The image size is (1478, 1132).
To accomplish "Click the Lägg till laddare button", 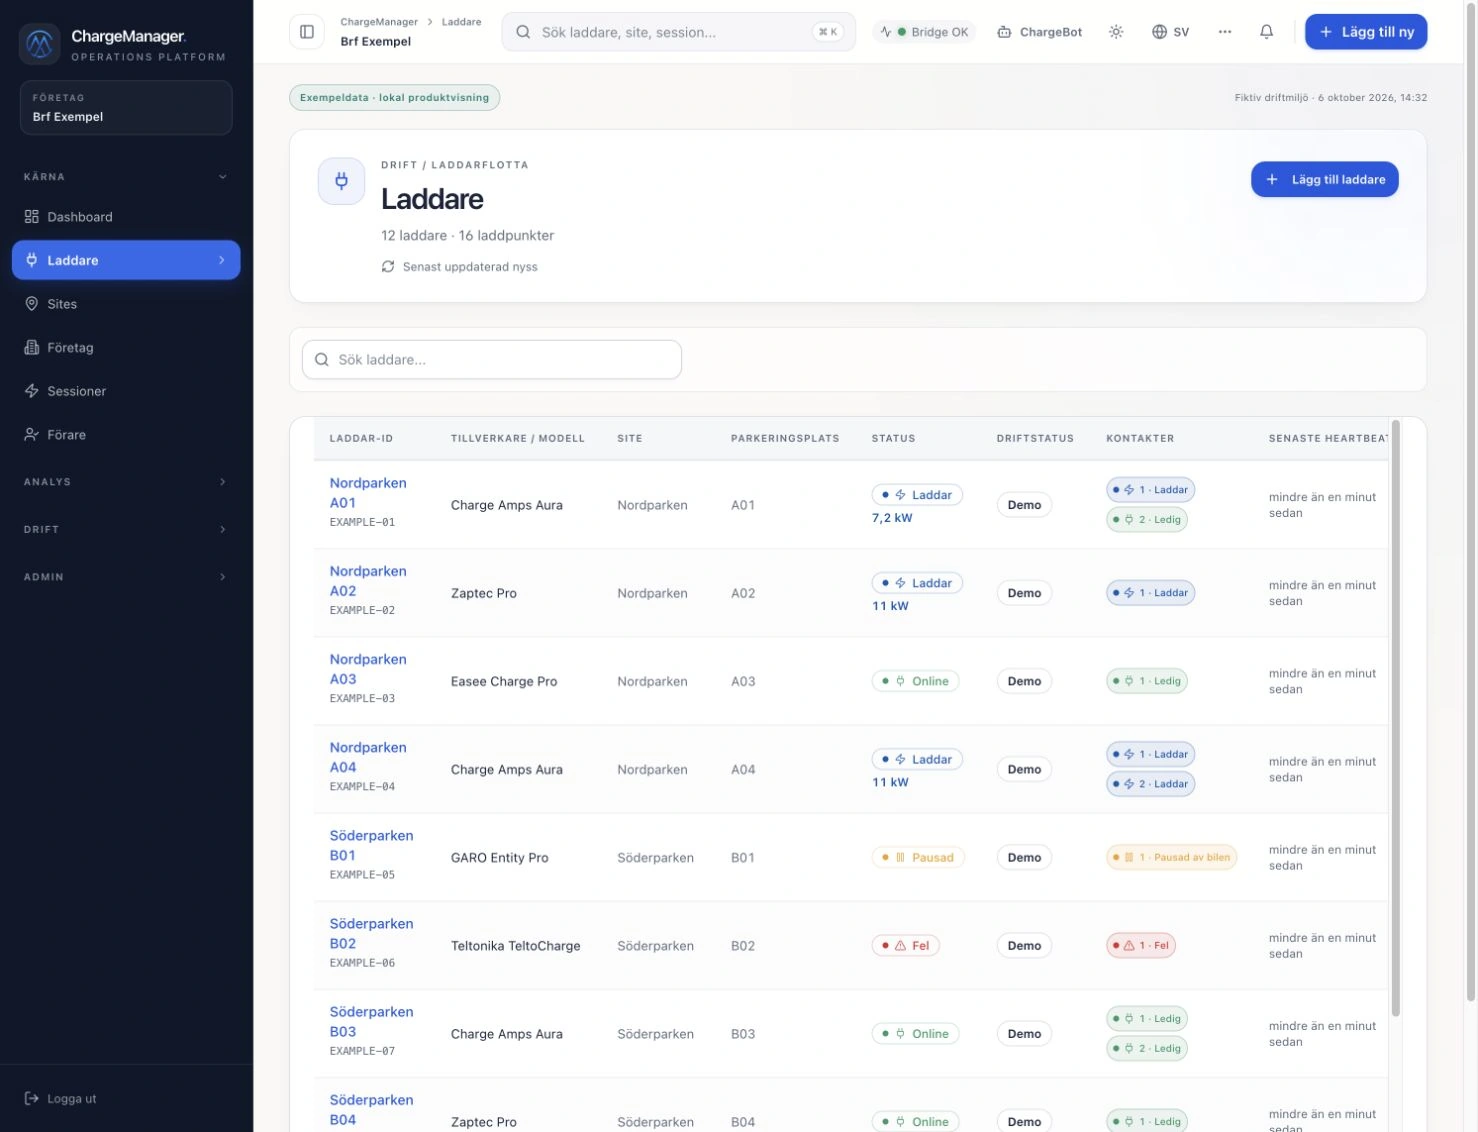I will (x=1324, y=179).
